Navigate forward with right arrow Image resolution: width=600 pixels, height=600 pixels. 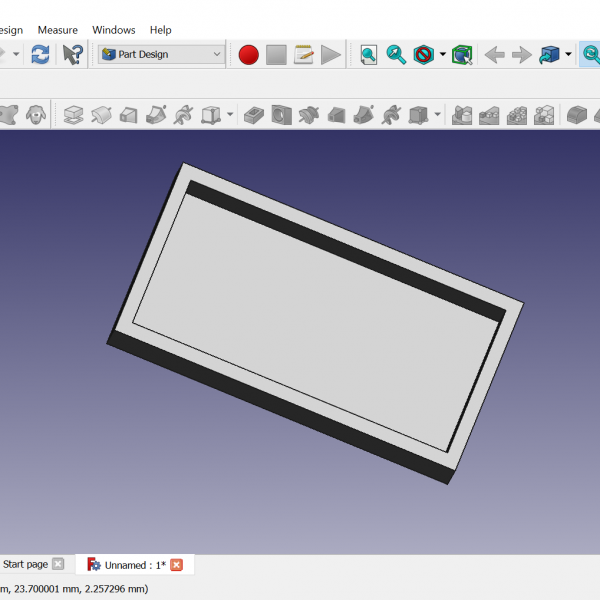[521, 55]
